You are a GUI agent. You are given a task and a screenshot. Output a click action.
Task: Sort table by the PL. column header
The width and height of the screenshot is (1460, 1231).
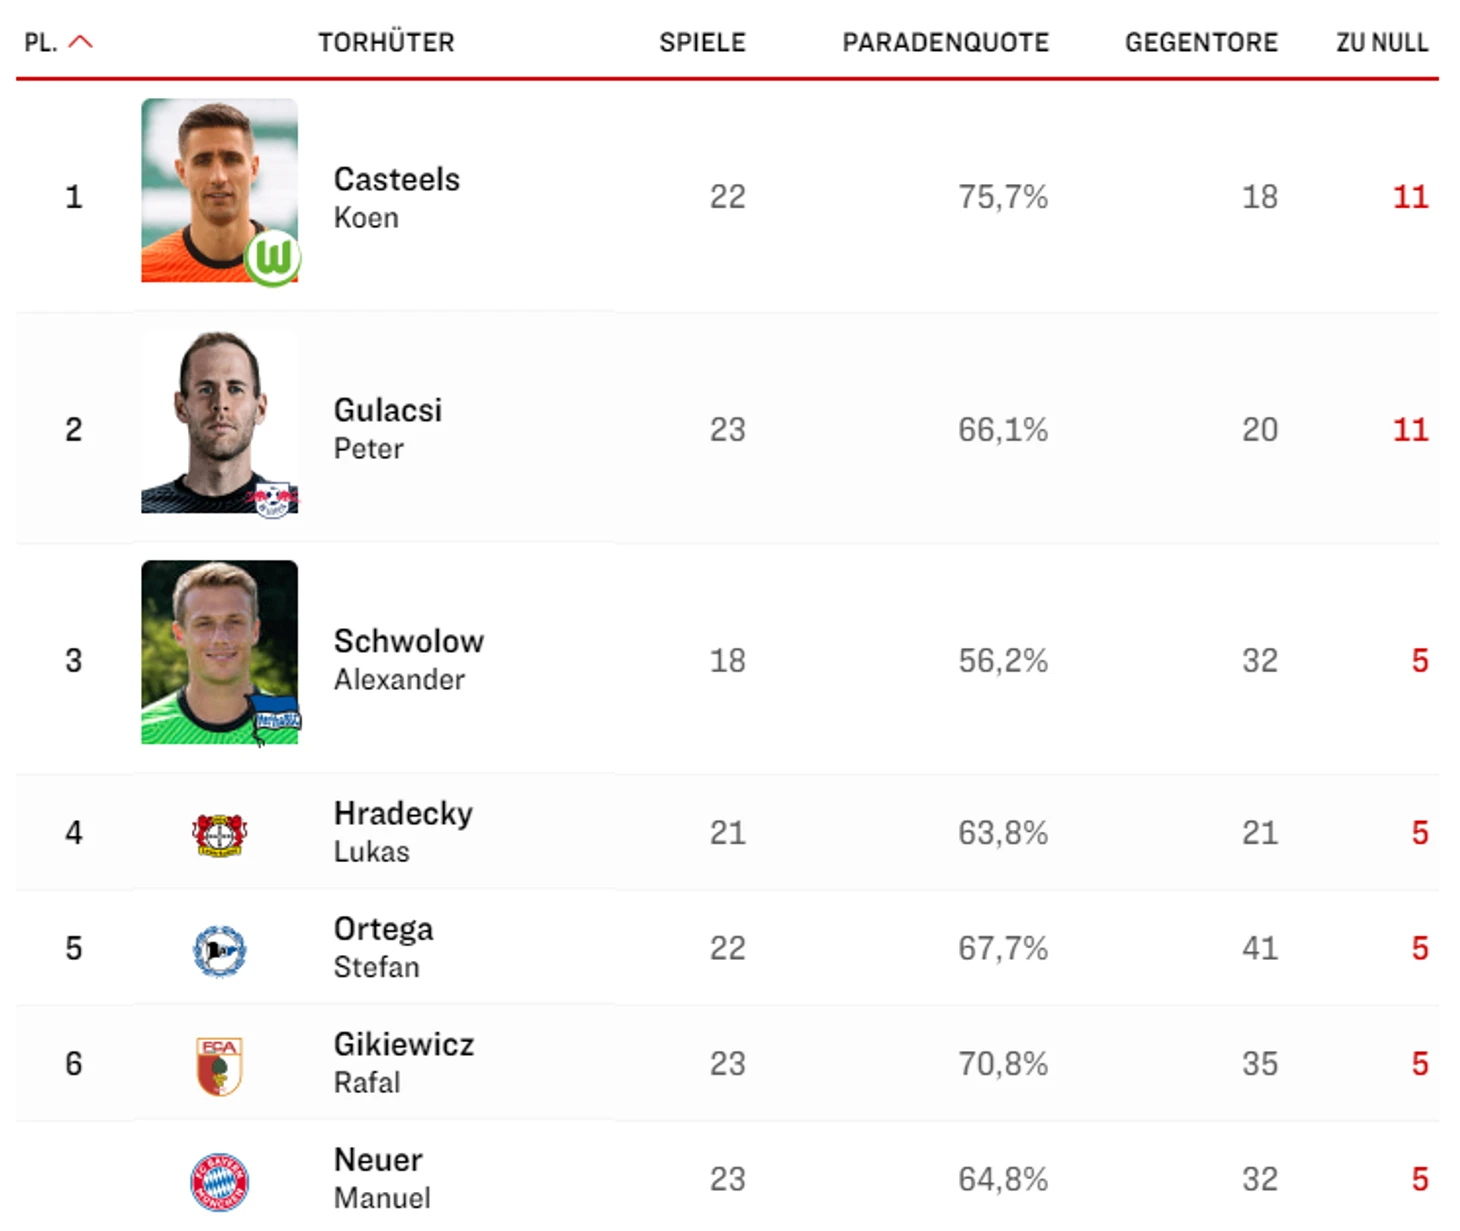(41, 43)
